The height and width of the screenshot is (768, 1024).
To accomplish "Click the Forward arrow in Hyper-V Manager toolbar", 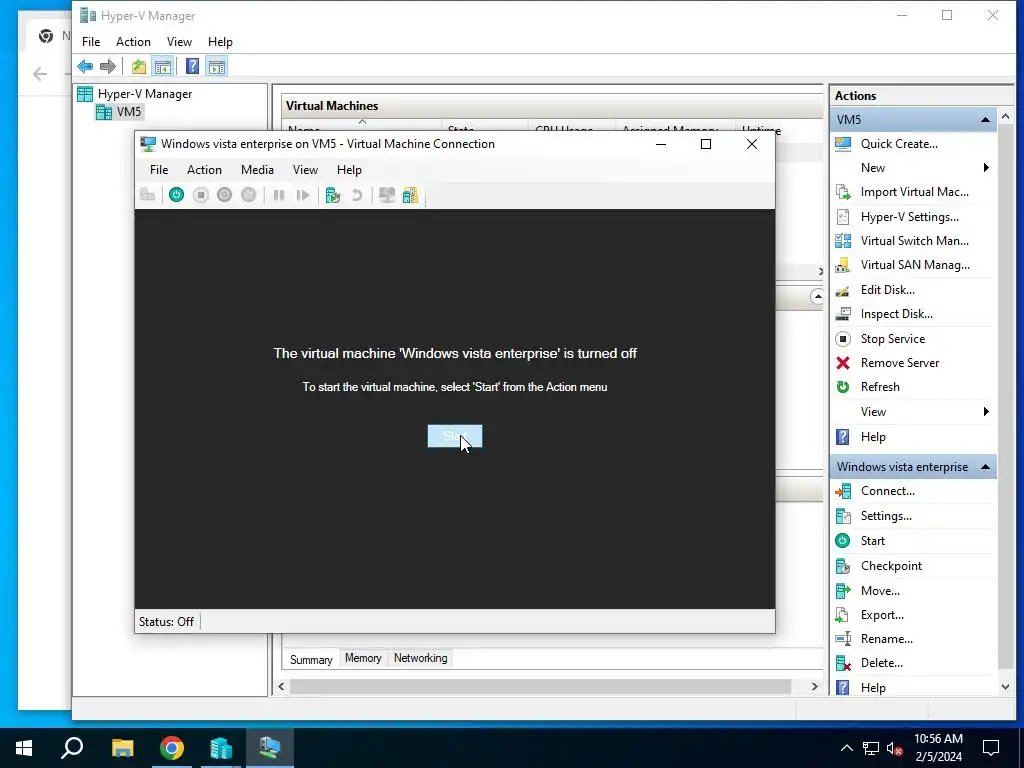I will point(108,66).
